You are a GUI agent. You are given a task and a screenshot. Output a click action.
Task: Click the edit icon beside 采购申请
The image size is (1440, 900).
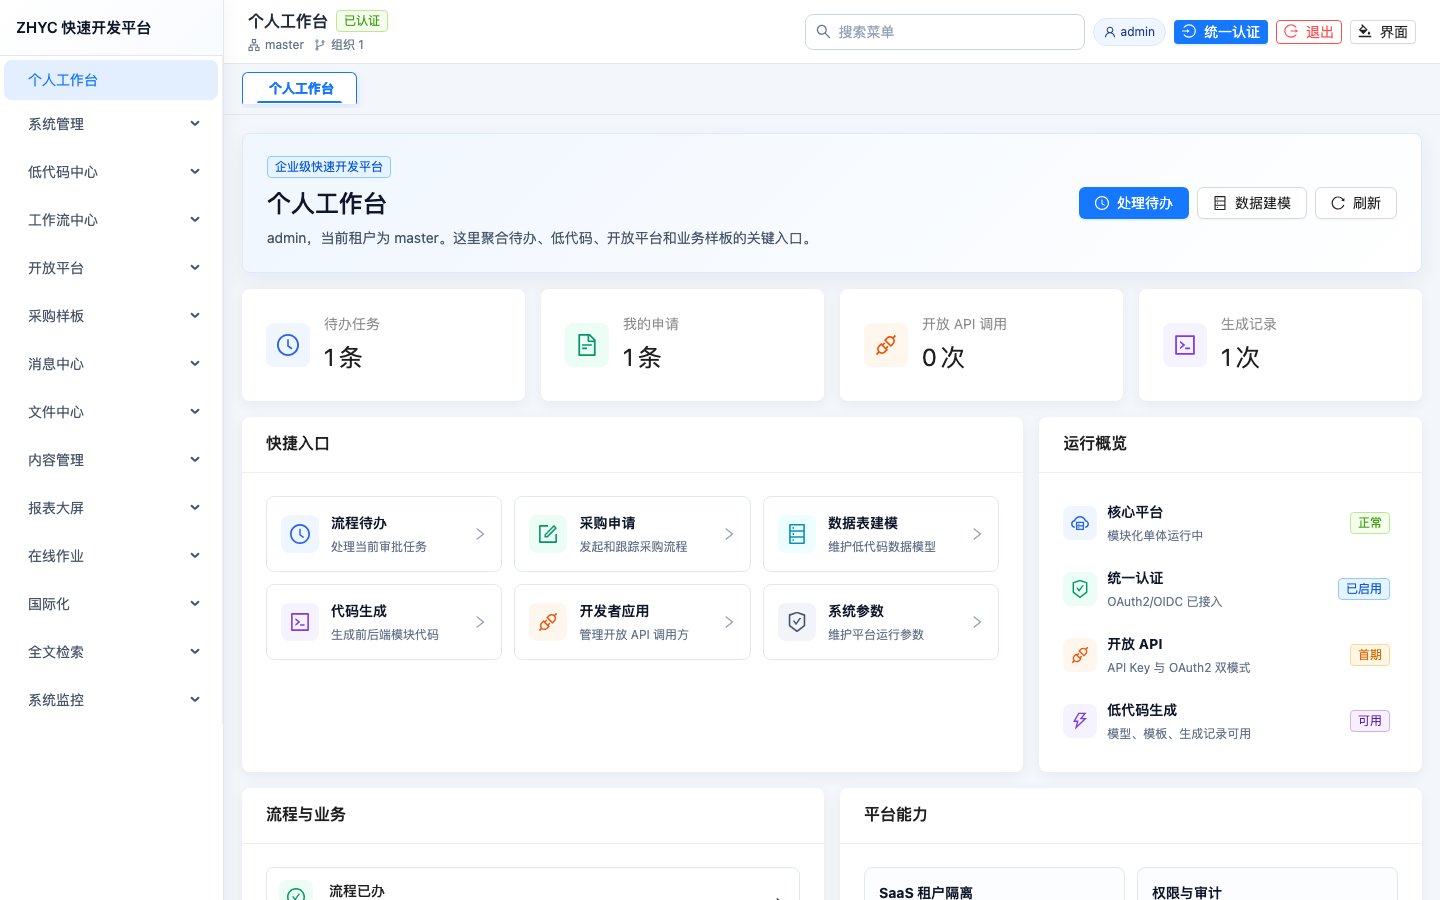click(x=548, y=534)
